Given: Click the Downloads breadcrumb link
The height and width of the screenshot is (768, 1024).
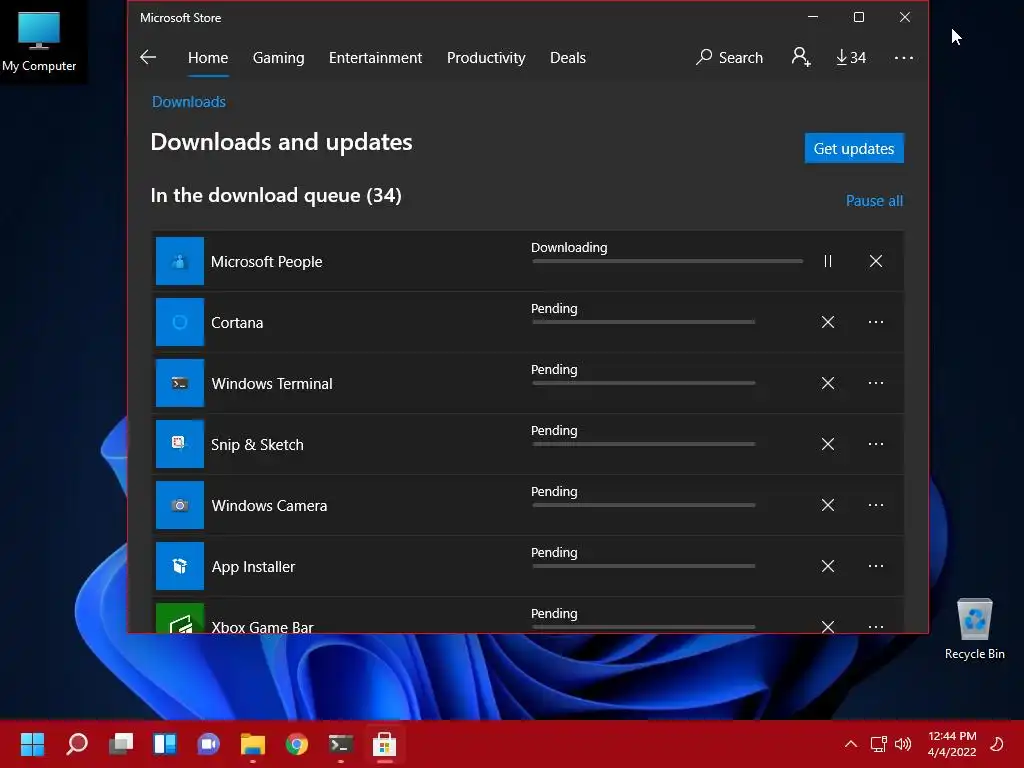Looking at the screenshot, I should (189, 102).
